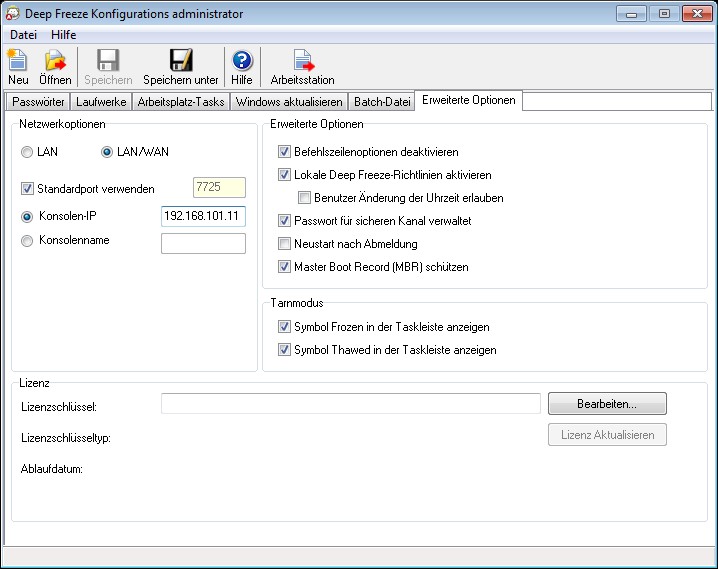Select the Erweiterte Optionen tab
This screenshot has height=569, width=718.
[468, 100]
